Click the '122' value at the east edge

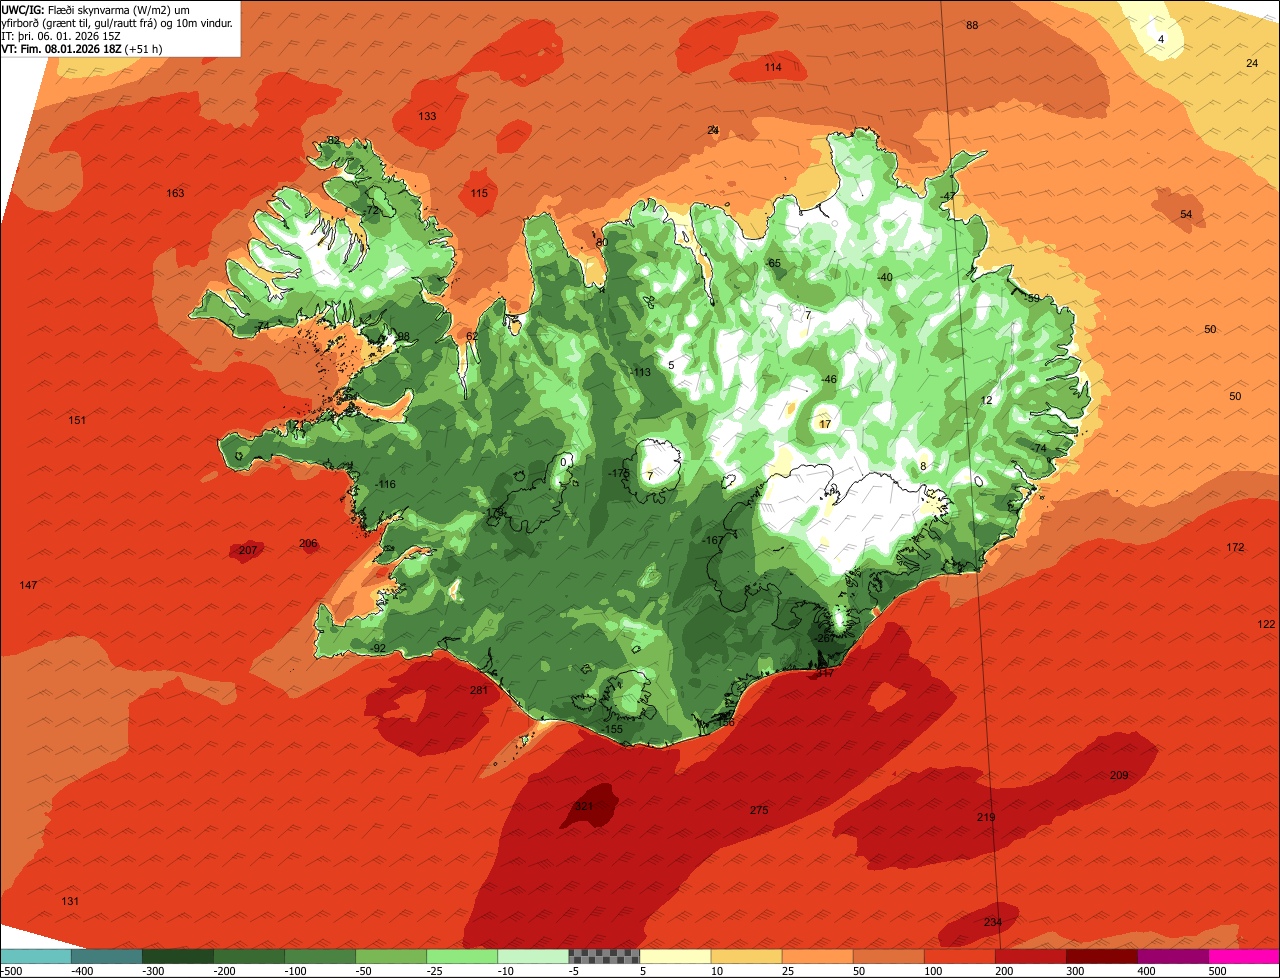point(1266,624)
